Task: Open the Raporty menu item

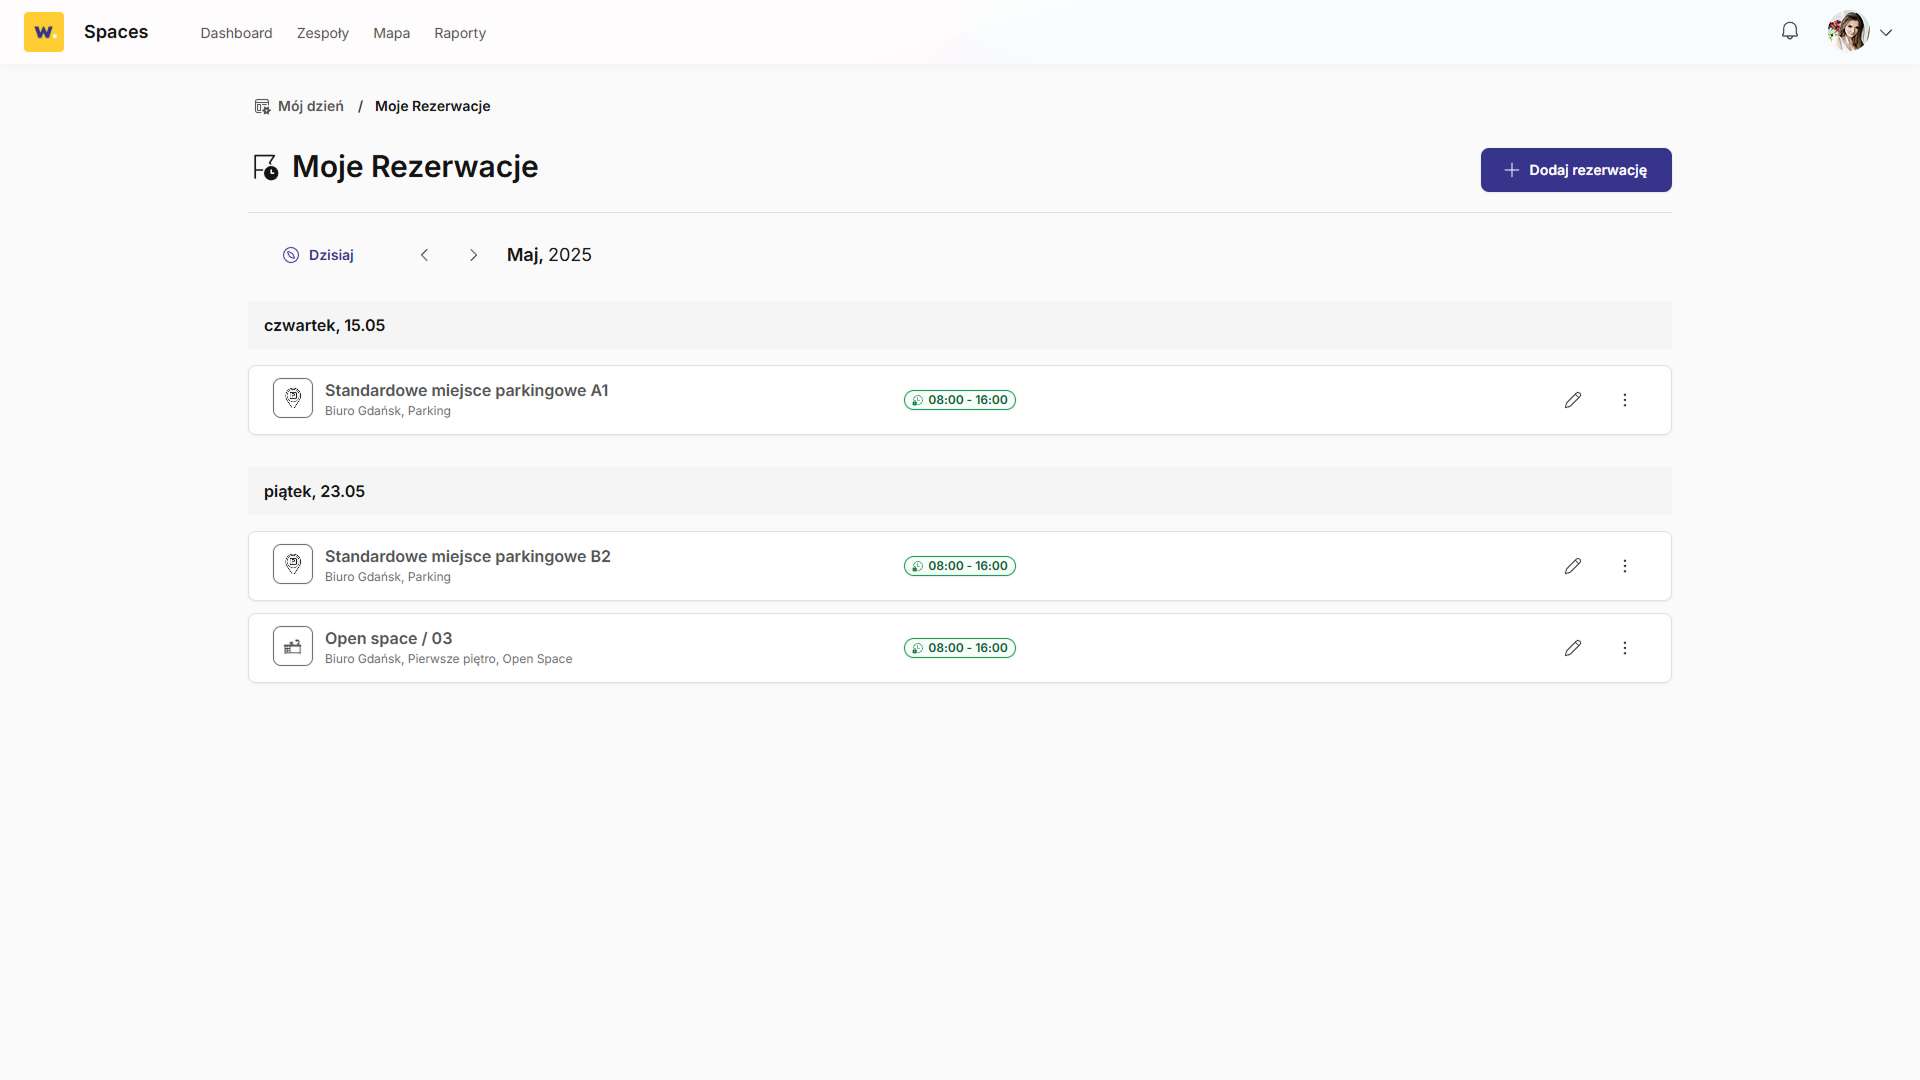Action: click(460, 33)
